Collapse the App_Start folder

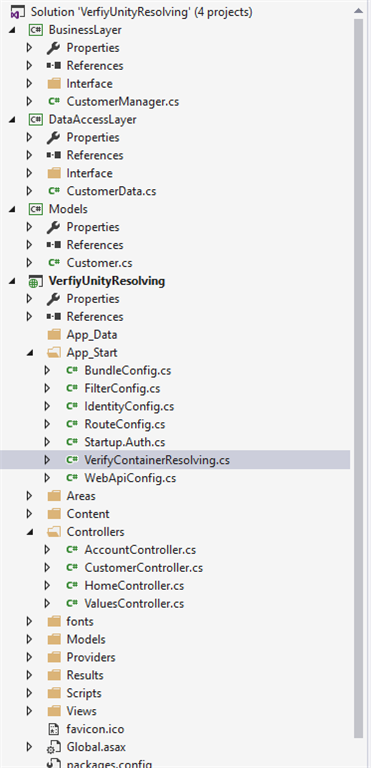point(29,353)
